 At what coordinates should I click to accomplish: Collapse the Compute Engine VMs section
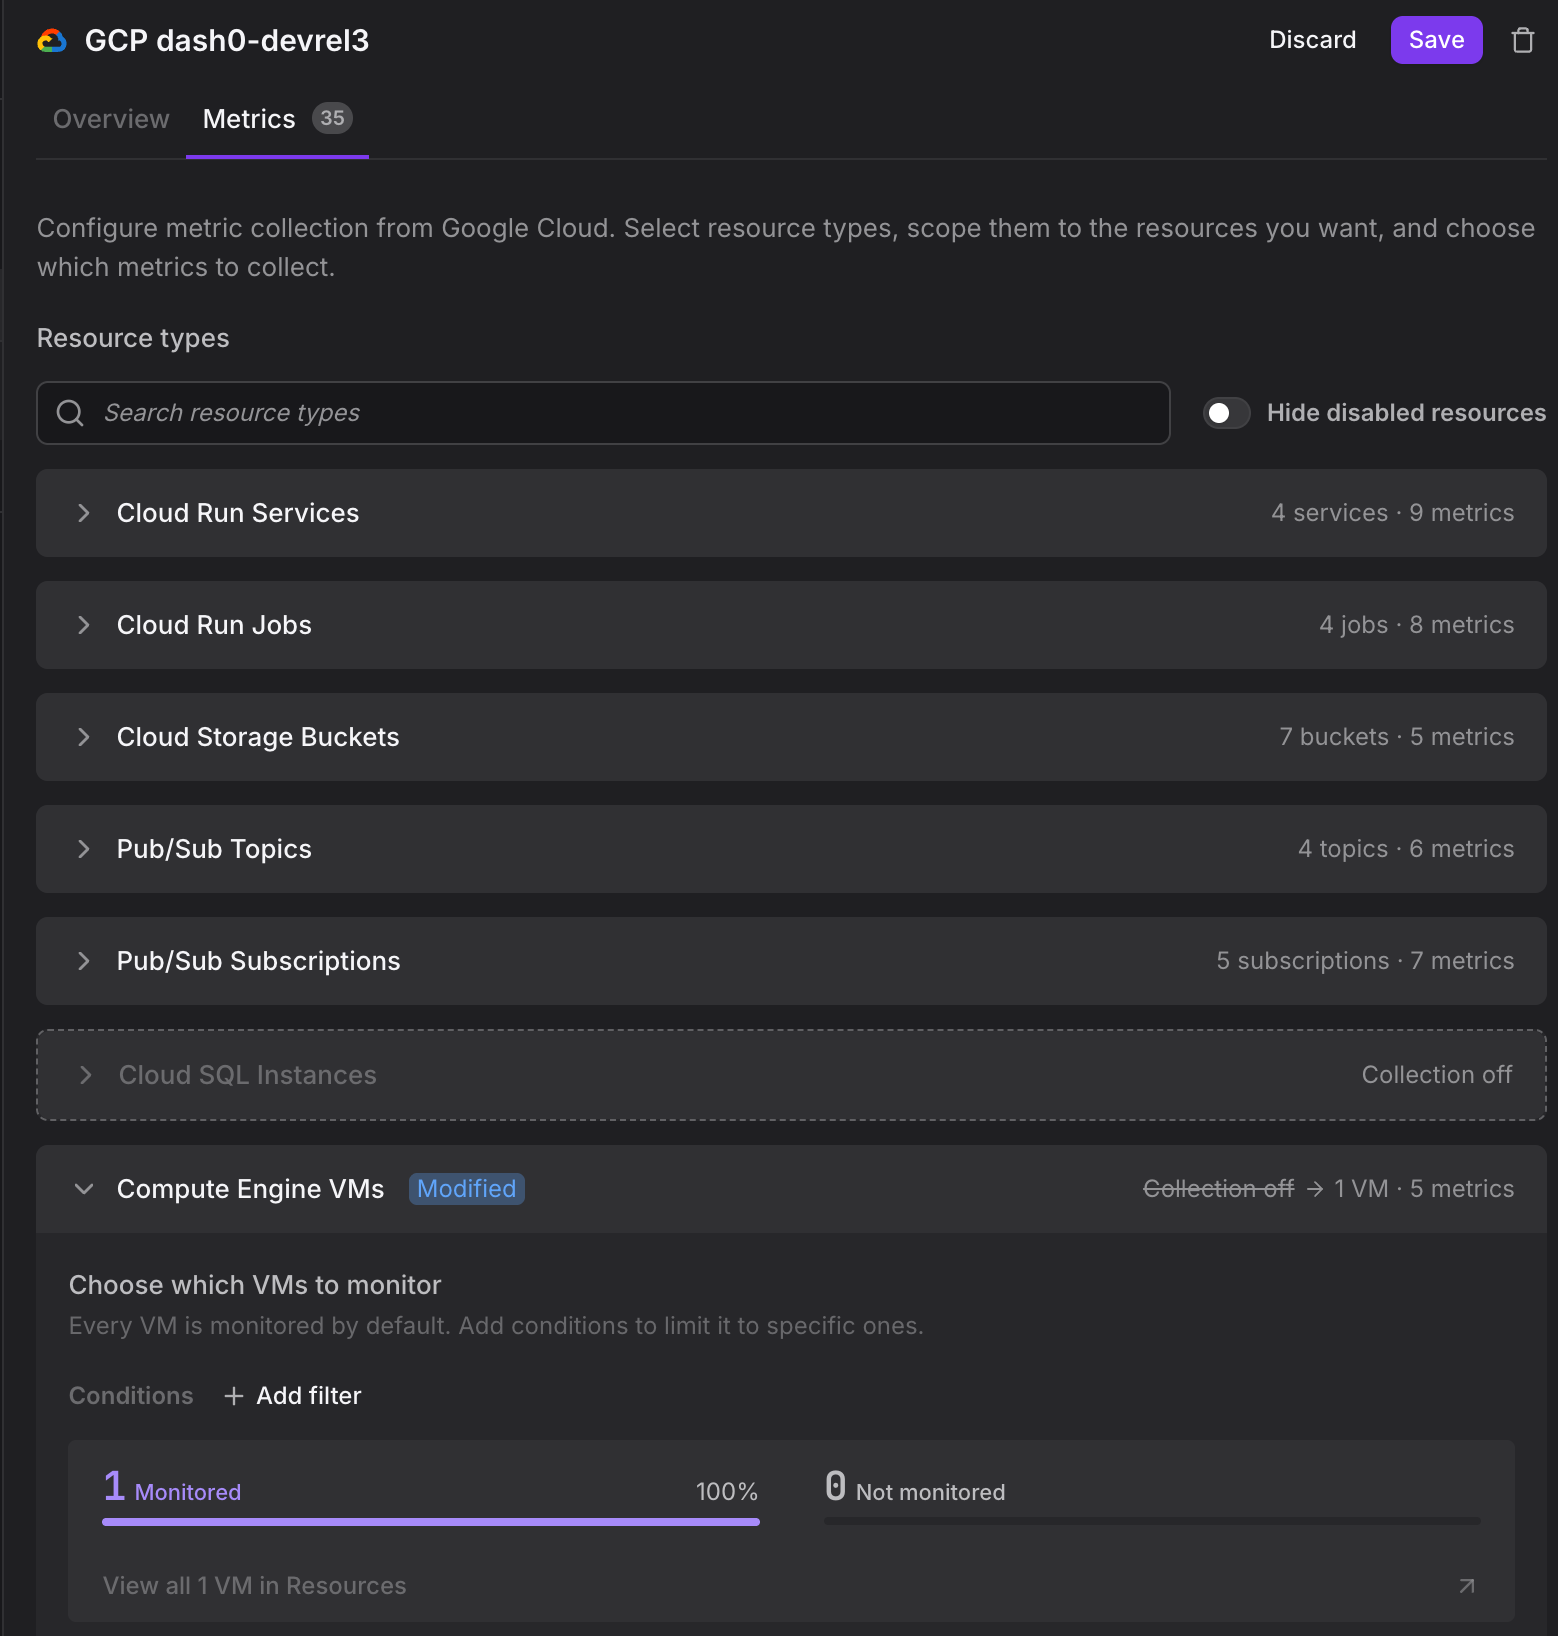tap(84, 1189)
